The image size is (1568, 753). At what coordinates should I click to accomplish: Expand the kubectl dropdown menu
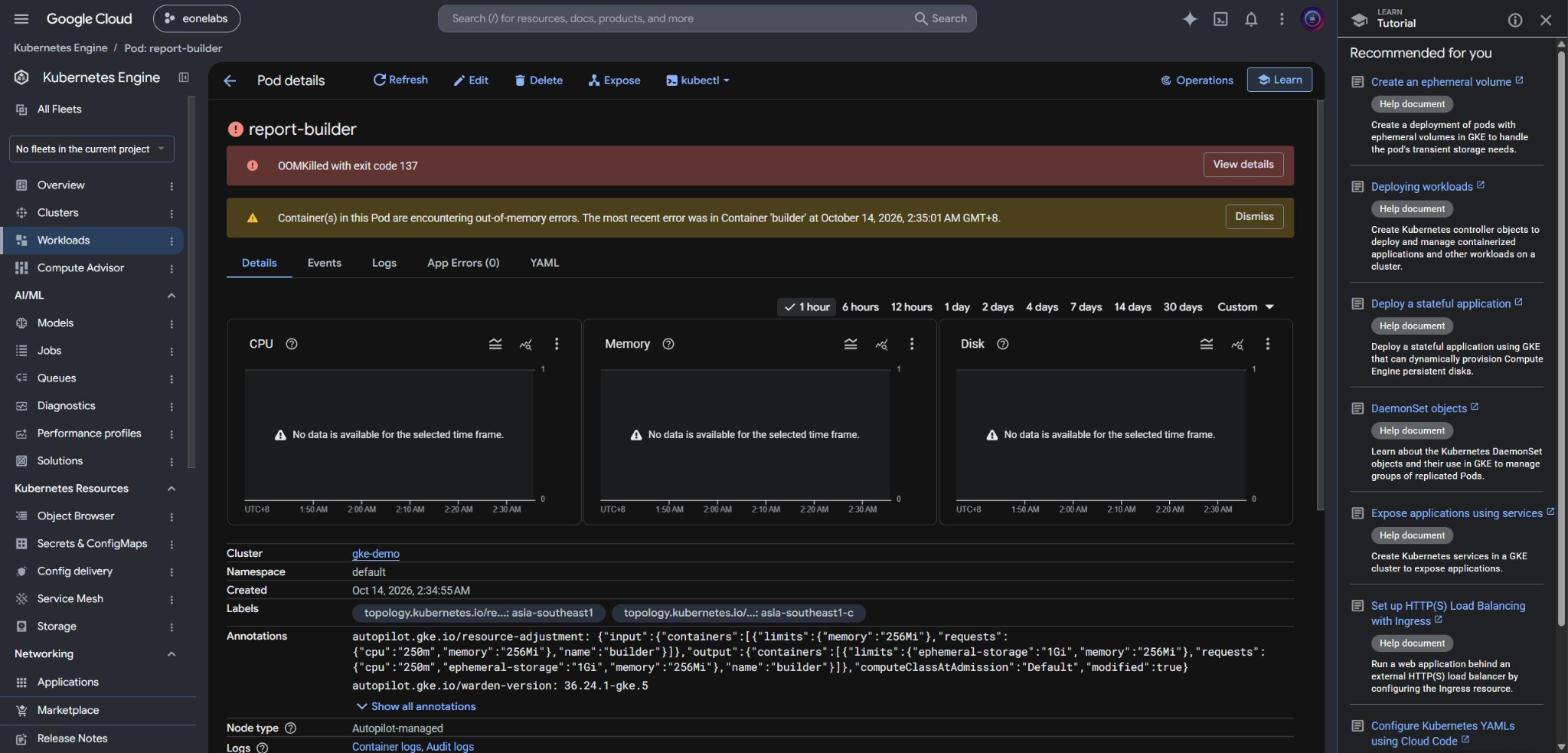point(698,80)
